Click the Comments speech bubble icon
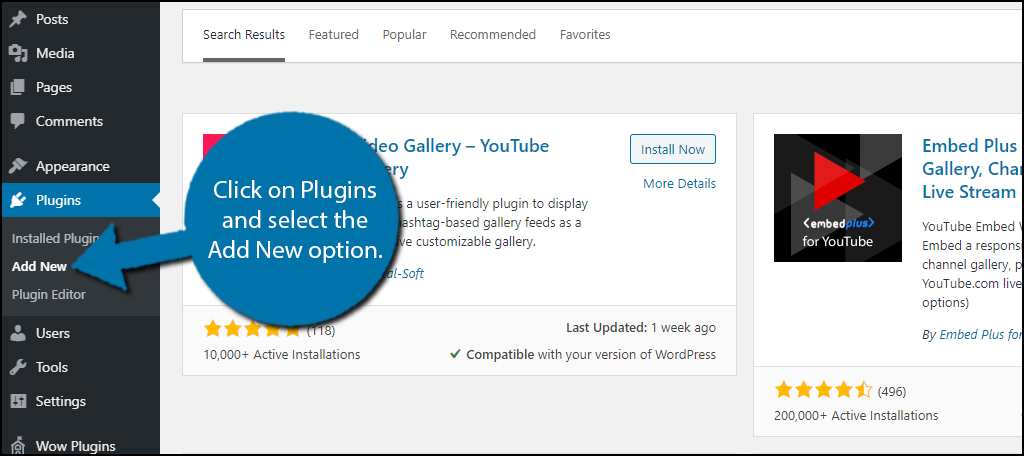Viewport: 1024px width, 456px height. (18, 122)
